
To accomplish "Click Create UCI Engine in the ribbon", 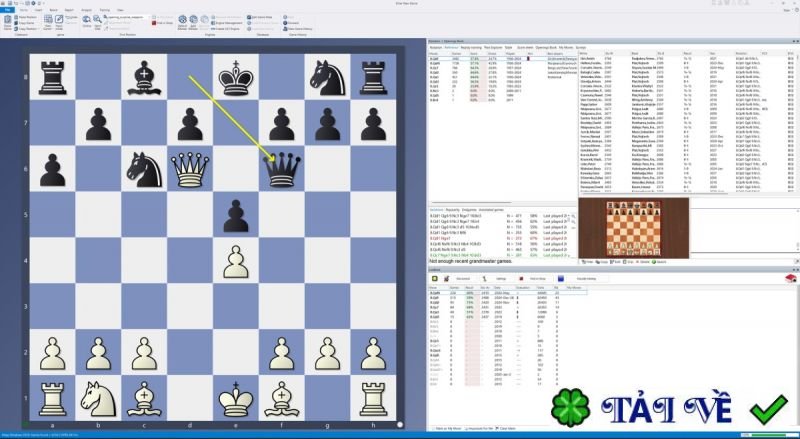I will pos(225,29).
